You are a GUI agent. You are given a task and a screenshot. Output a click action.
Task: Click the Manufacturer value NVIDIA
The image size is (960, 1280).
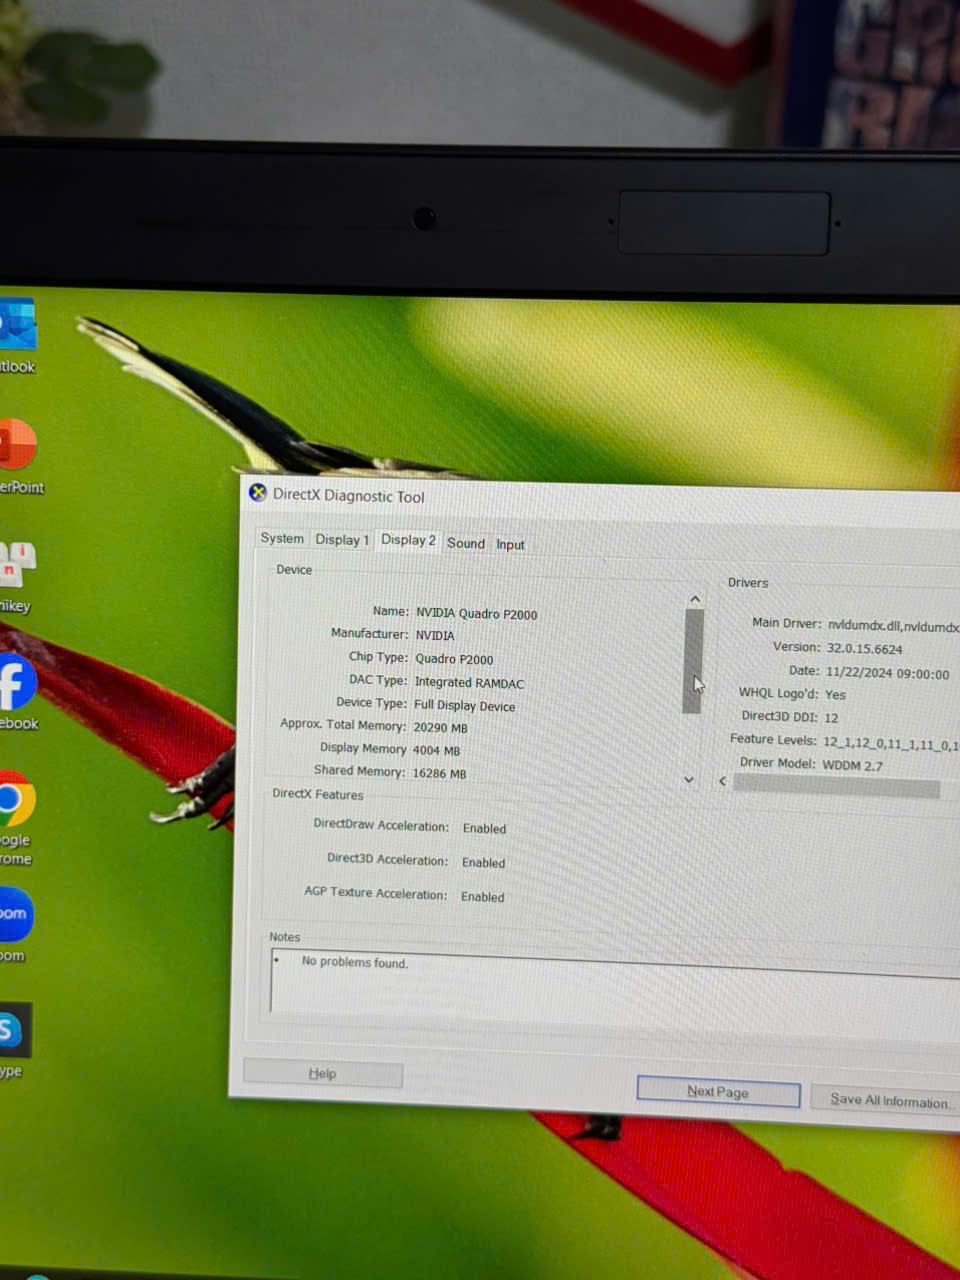(x=435, y=636)
